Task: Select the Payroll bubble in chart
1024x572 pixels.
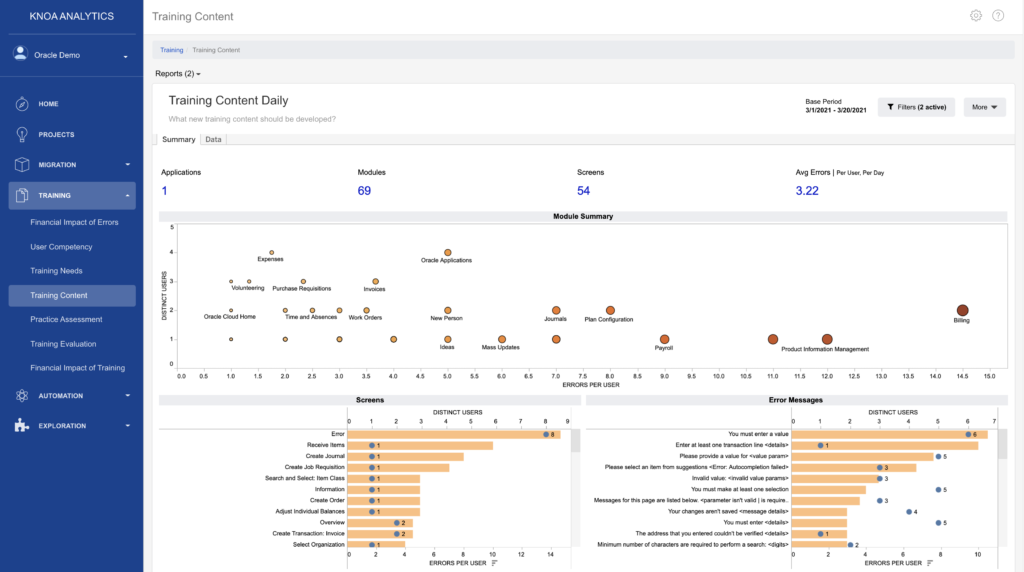Action: pyautogui.click(x=664, y=339)
